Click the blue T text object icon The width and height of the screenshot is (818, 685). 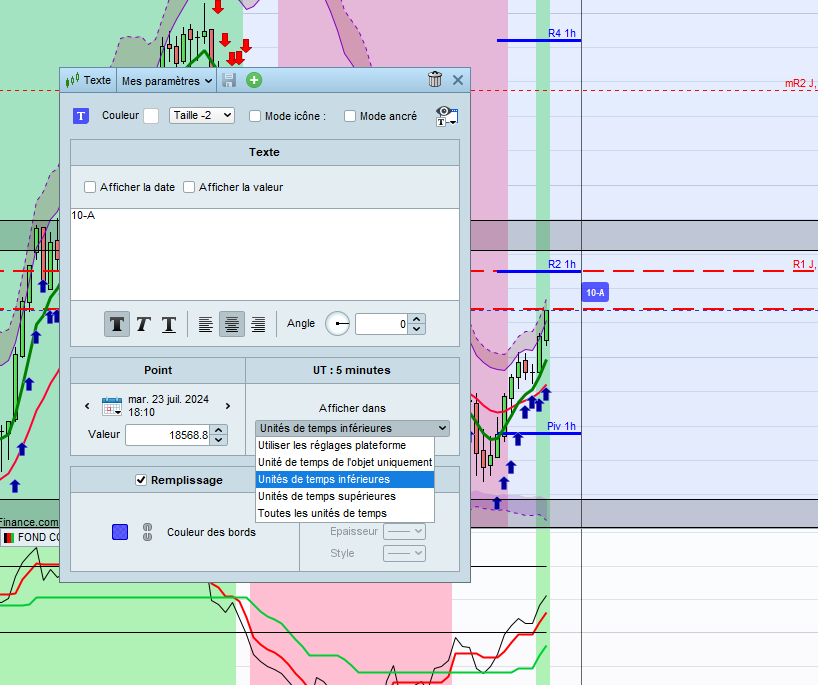81,116
